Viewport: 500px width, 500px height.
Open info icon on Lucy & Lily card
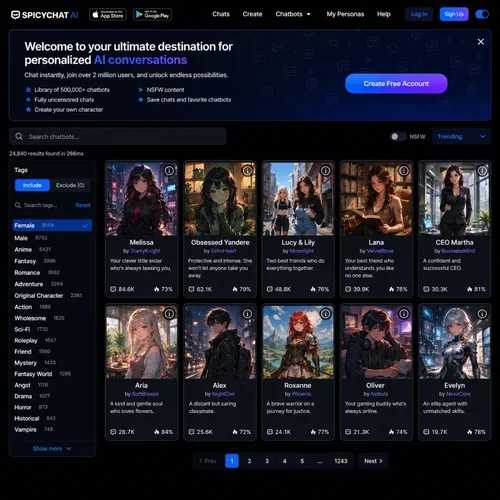click(x=326, y=171)
